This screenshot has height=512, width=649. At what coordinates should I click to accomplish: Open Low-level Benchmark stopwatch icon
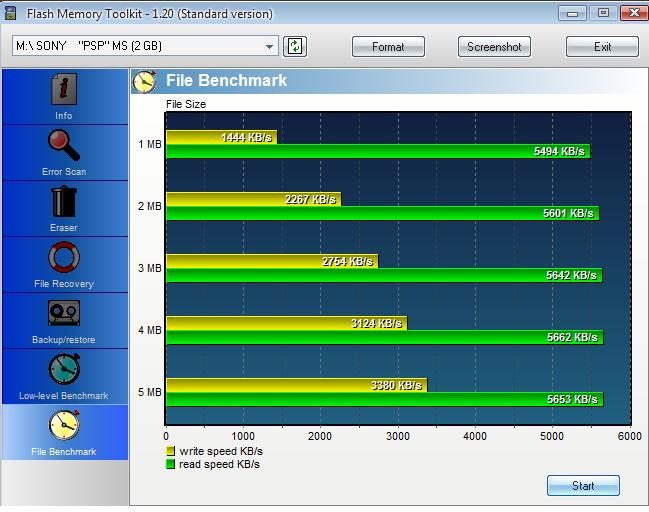click(x=64, y=371)
